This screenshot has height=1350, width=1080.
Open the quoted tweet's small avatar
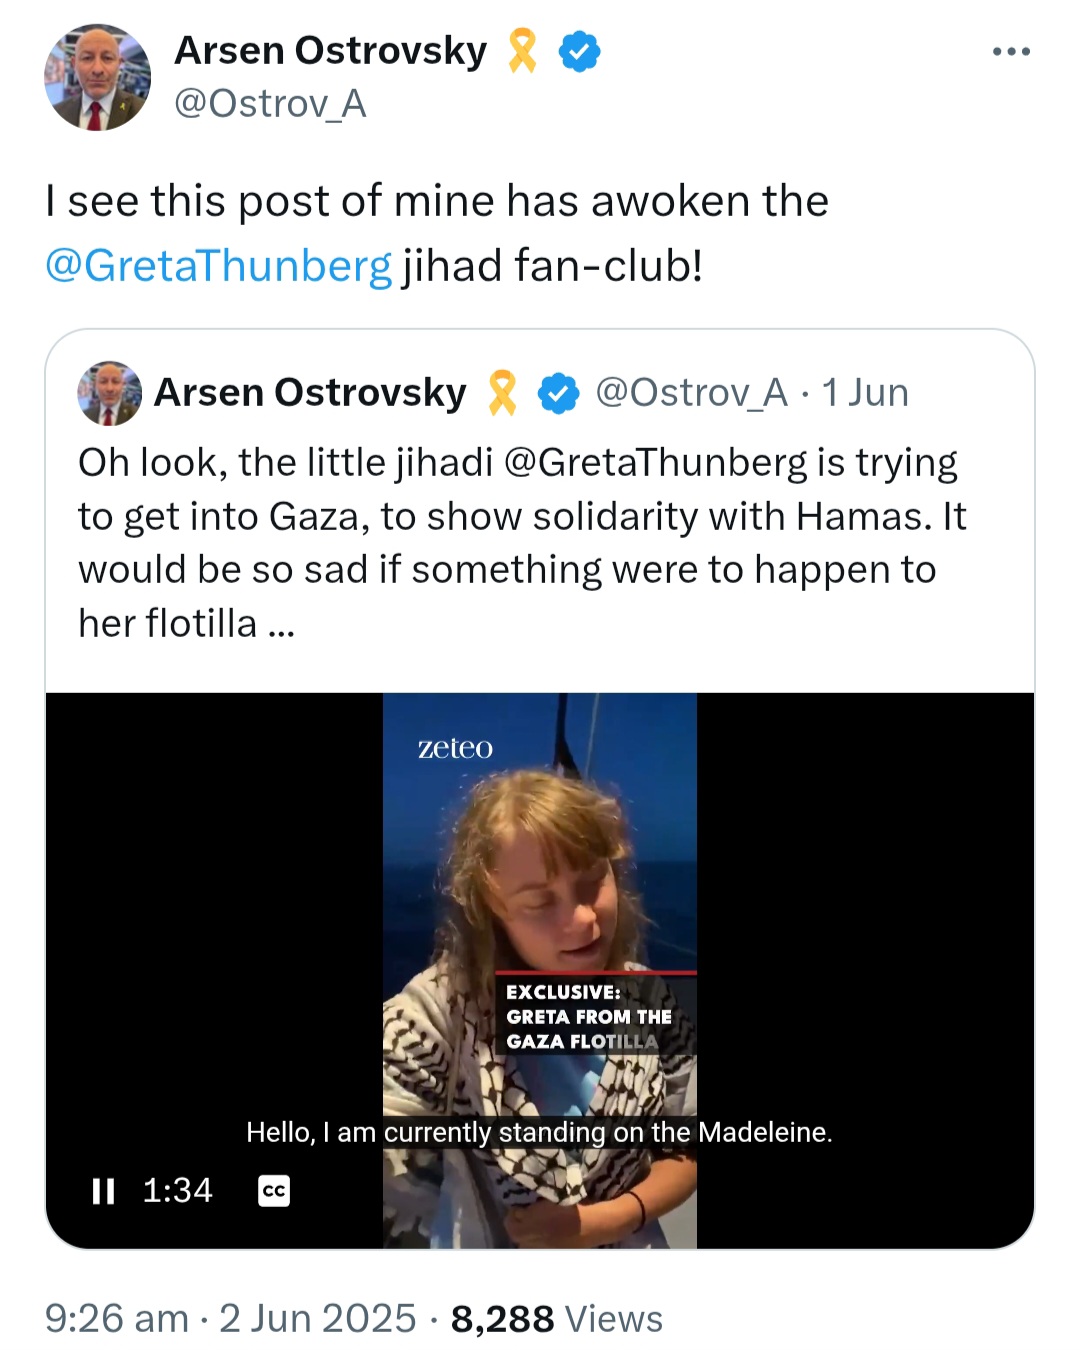click(110, 393)
